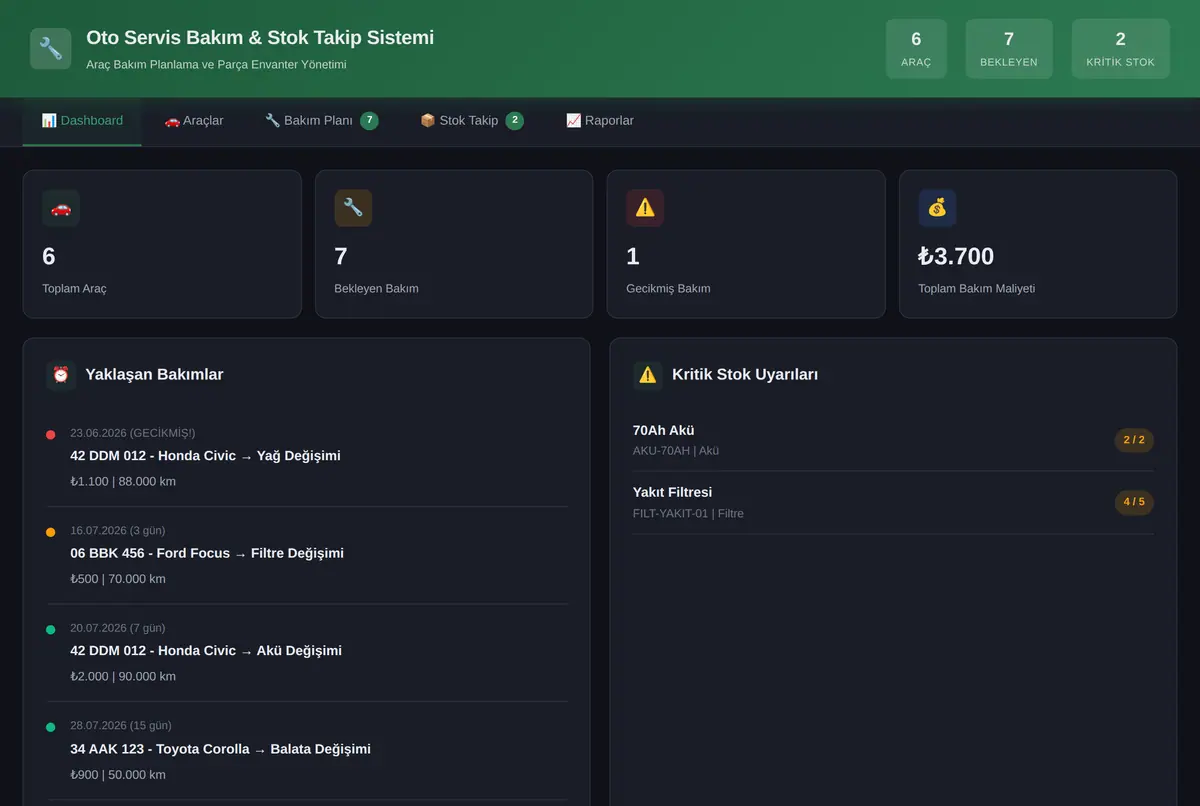1200x806 pixels.
Task: Click the 2 / 2 stock badge
Action: 1134,440
